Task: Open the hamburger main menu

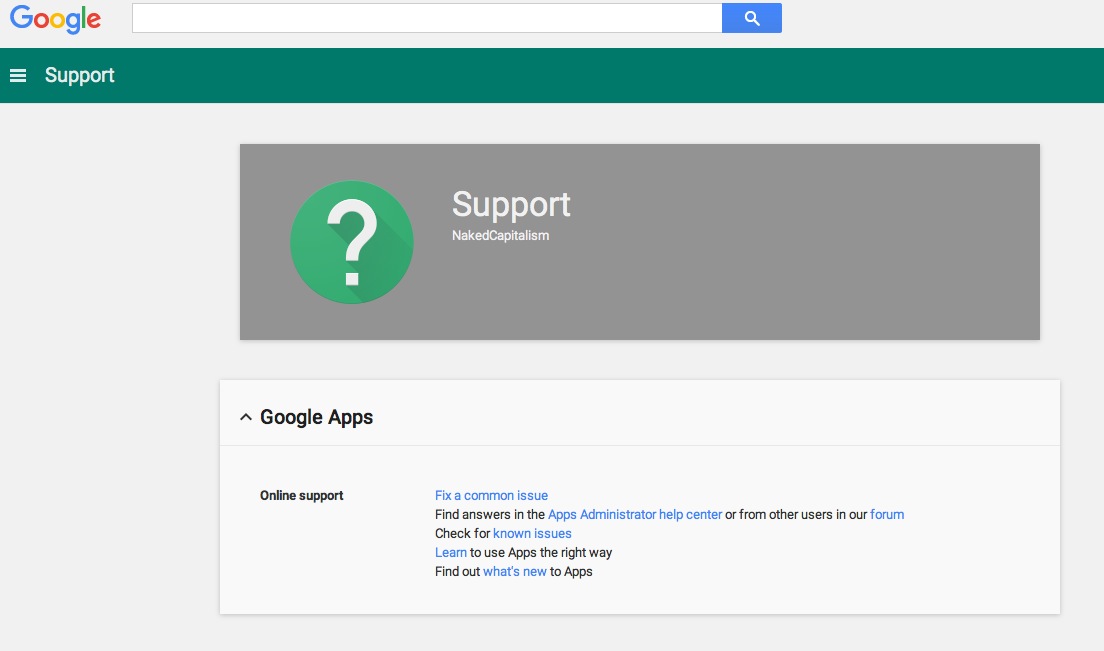Action: click(18, 75)
